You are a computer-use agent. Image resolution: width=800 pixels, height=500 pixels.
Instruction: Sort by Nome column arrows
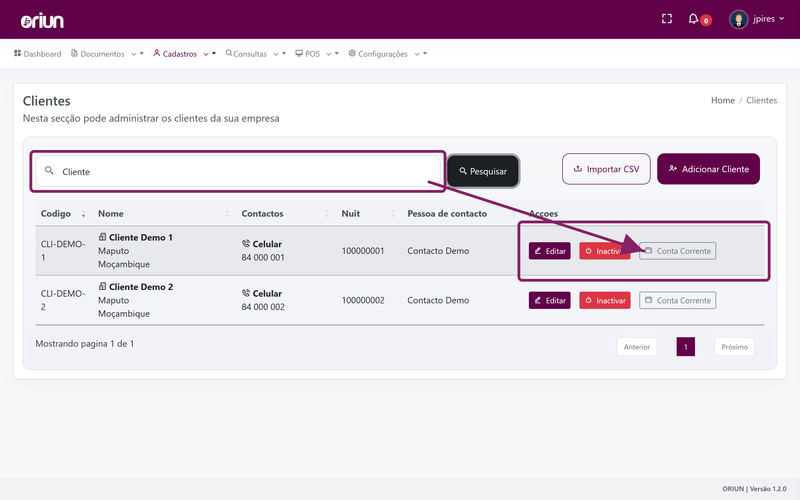[x=227, y=214]
